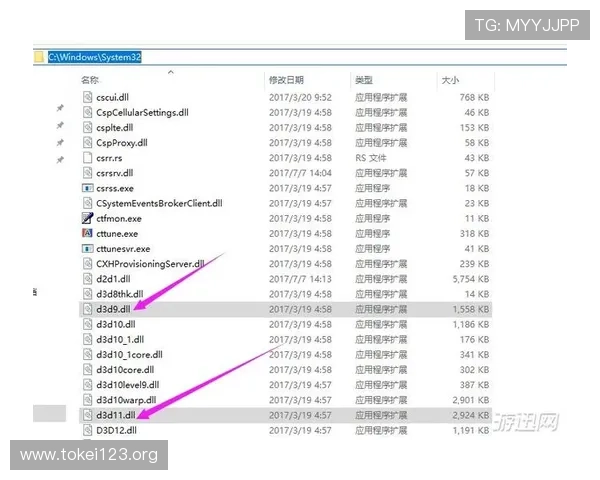Click the D3D12.dll file icon
600x480 pixels.
[x=88, y=430]
